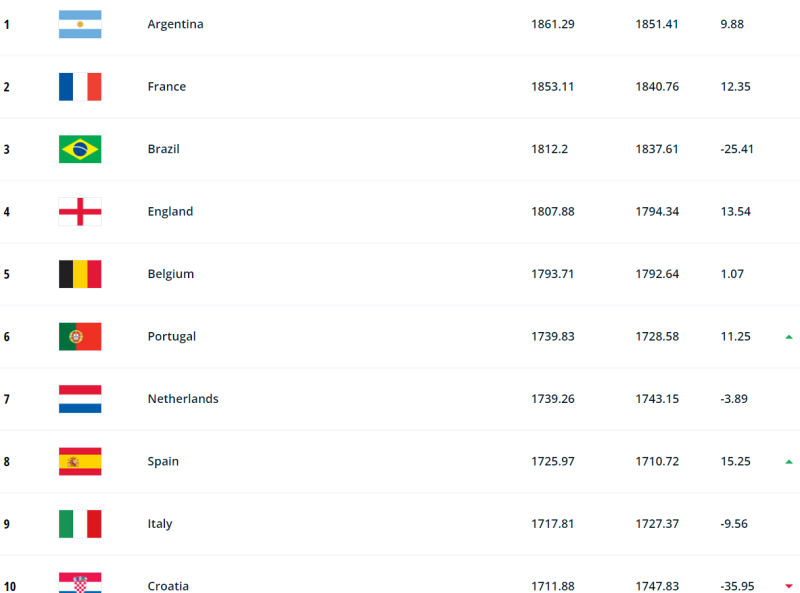Click Spain's green up-arrow rank indicator
The image size is (800, 593).
tap(789, 462)
